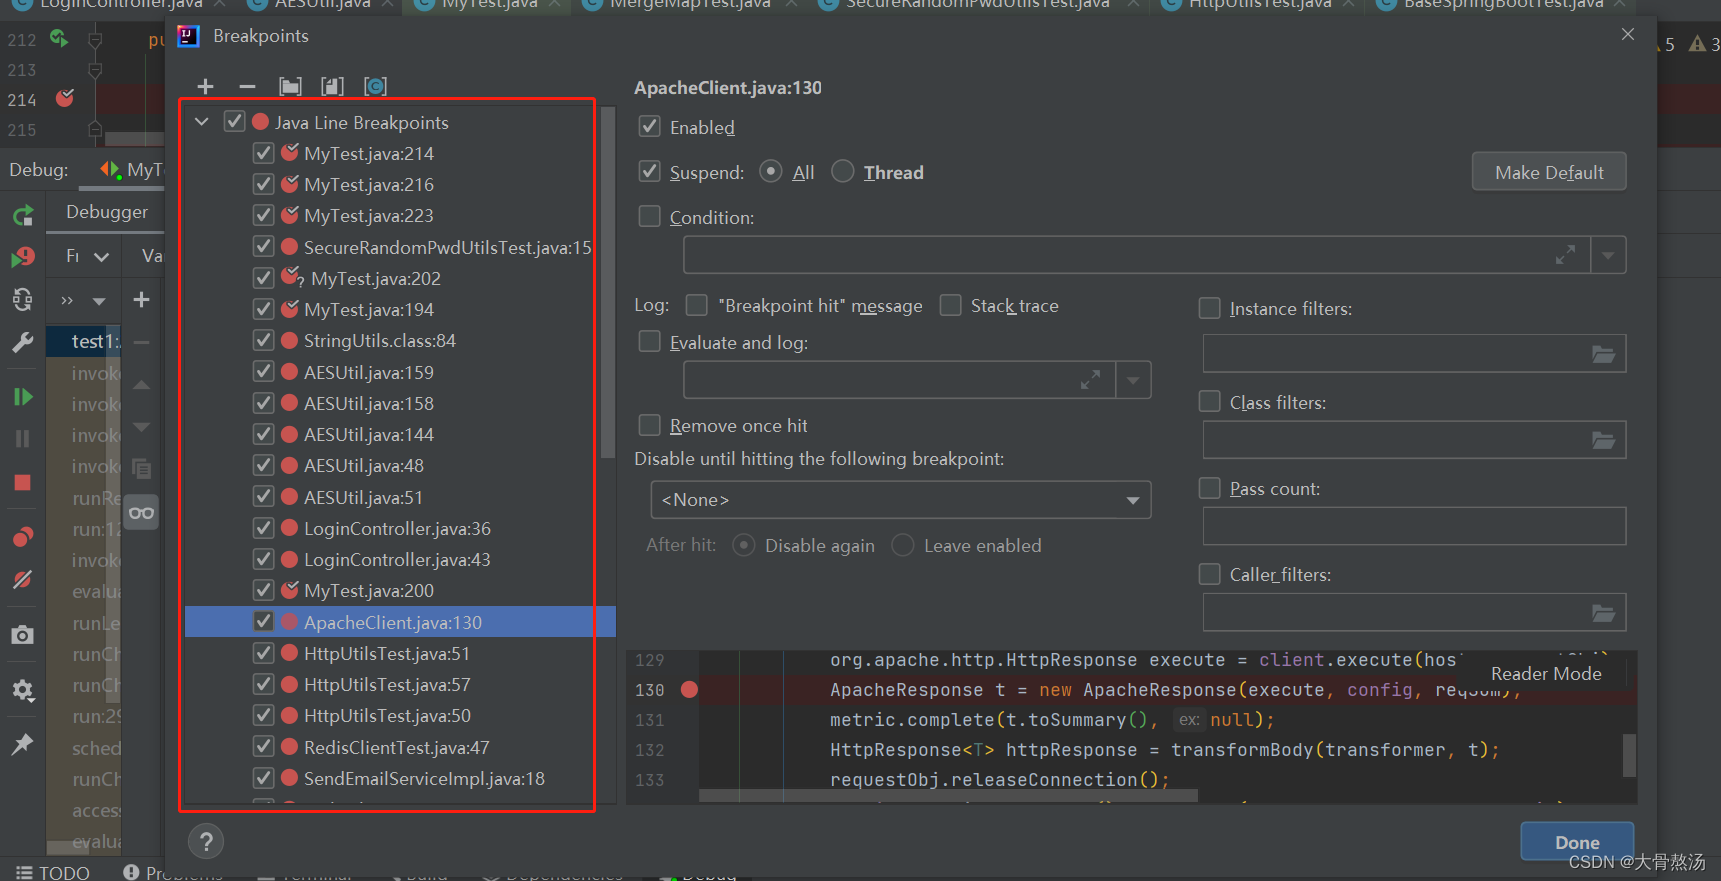Open Evaluate and log history dropdown arrow
The width and height of the screenshot is (1721, 881).
[x=1133, y=380]
